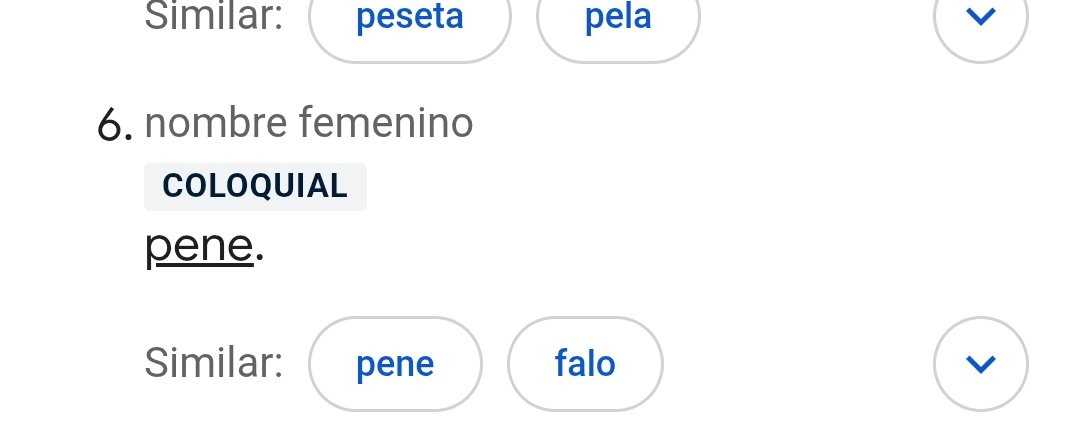1067x444 pixels.
Task: Select the "peseta" similar word chip
Action: point(409,18)
